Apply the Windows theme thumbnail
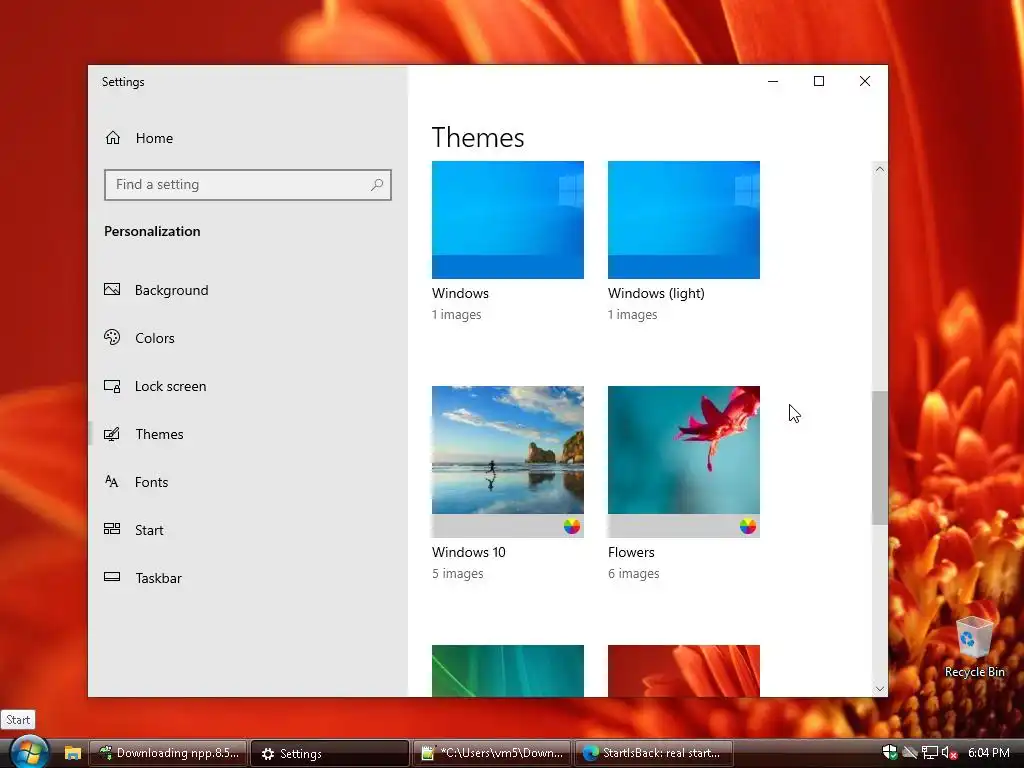This screenshot has width=1024, height=768. tap(507, 219)
